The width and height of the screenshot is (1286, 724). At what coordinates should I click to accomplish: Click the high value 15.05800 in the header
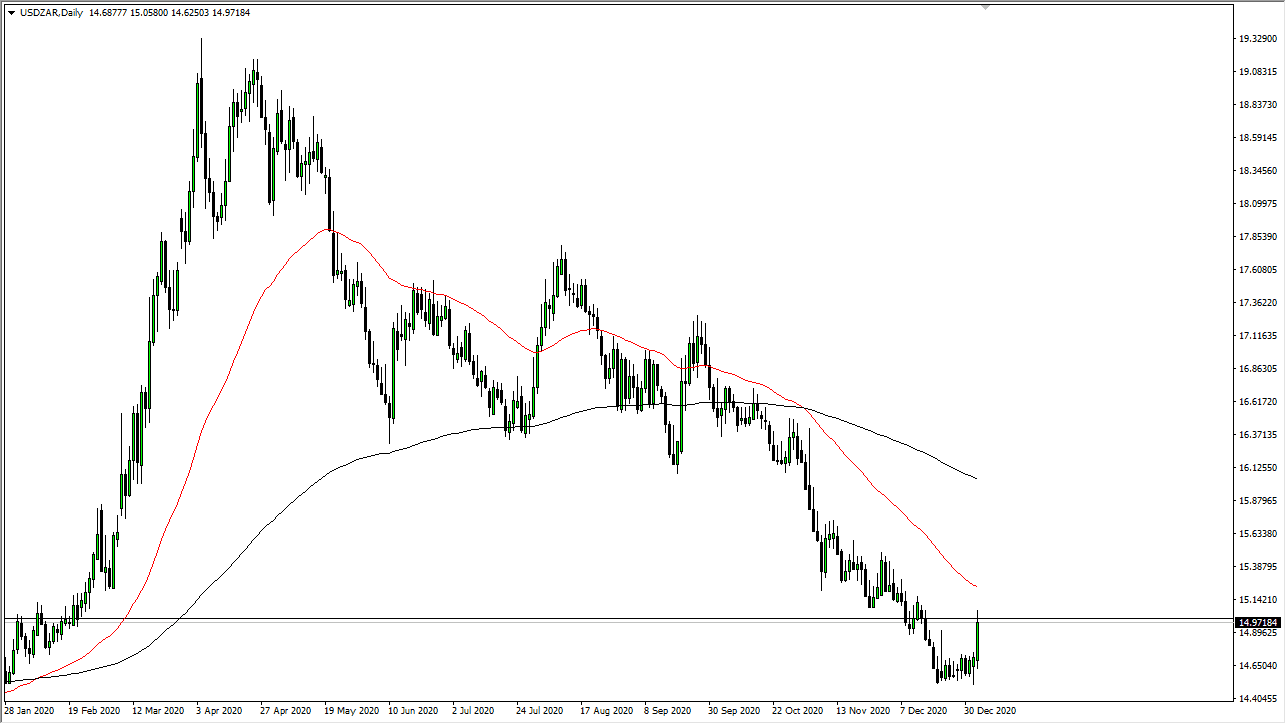[x=148, y=12]
